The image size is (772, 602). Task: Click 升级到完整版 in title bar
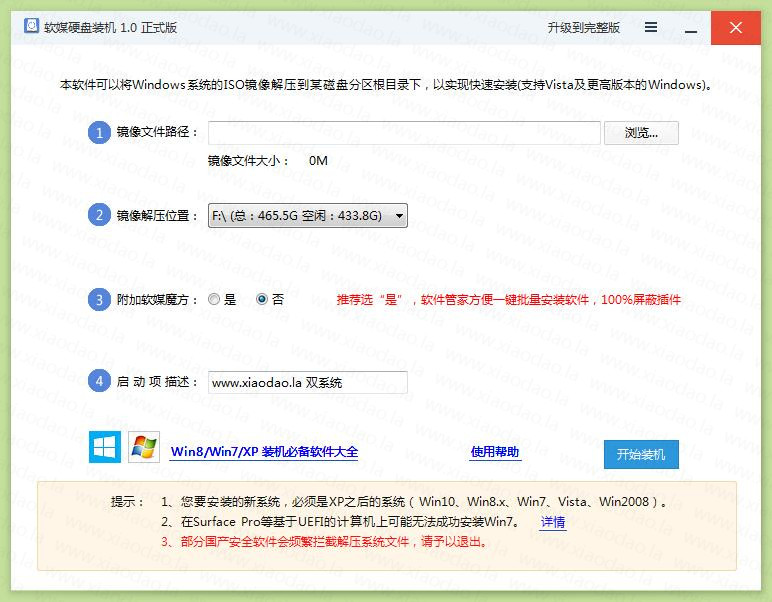[583, 28]
